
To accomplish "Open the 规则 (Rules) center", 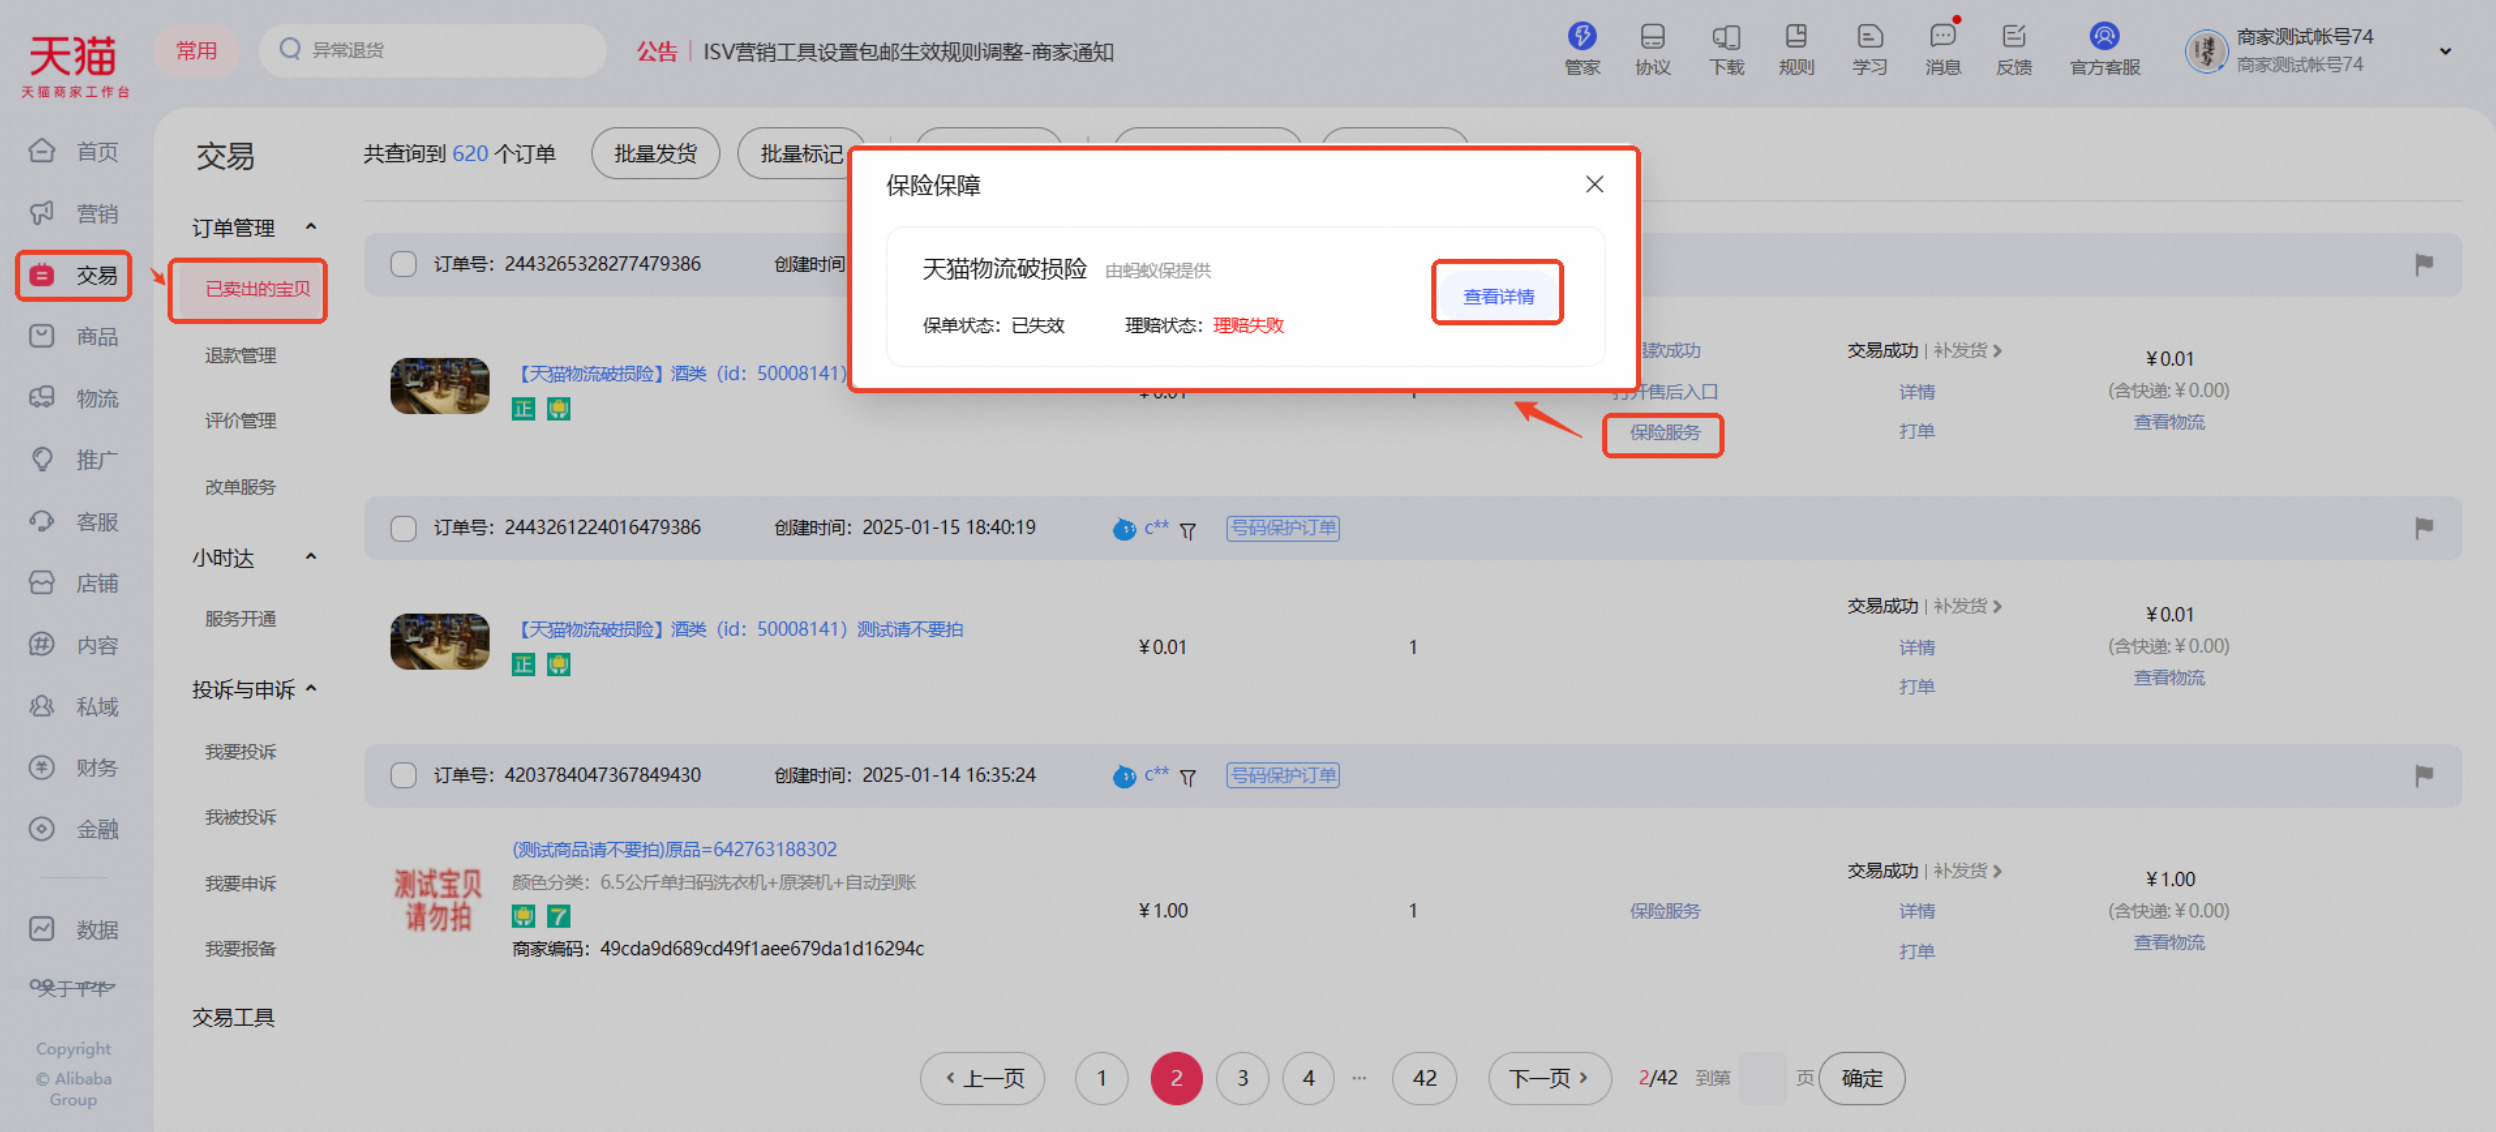I will (1795, 48).
